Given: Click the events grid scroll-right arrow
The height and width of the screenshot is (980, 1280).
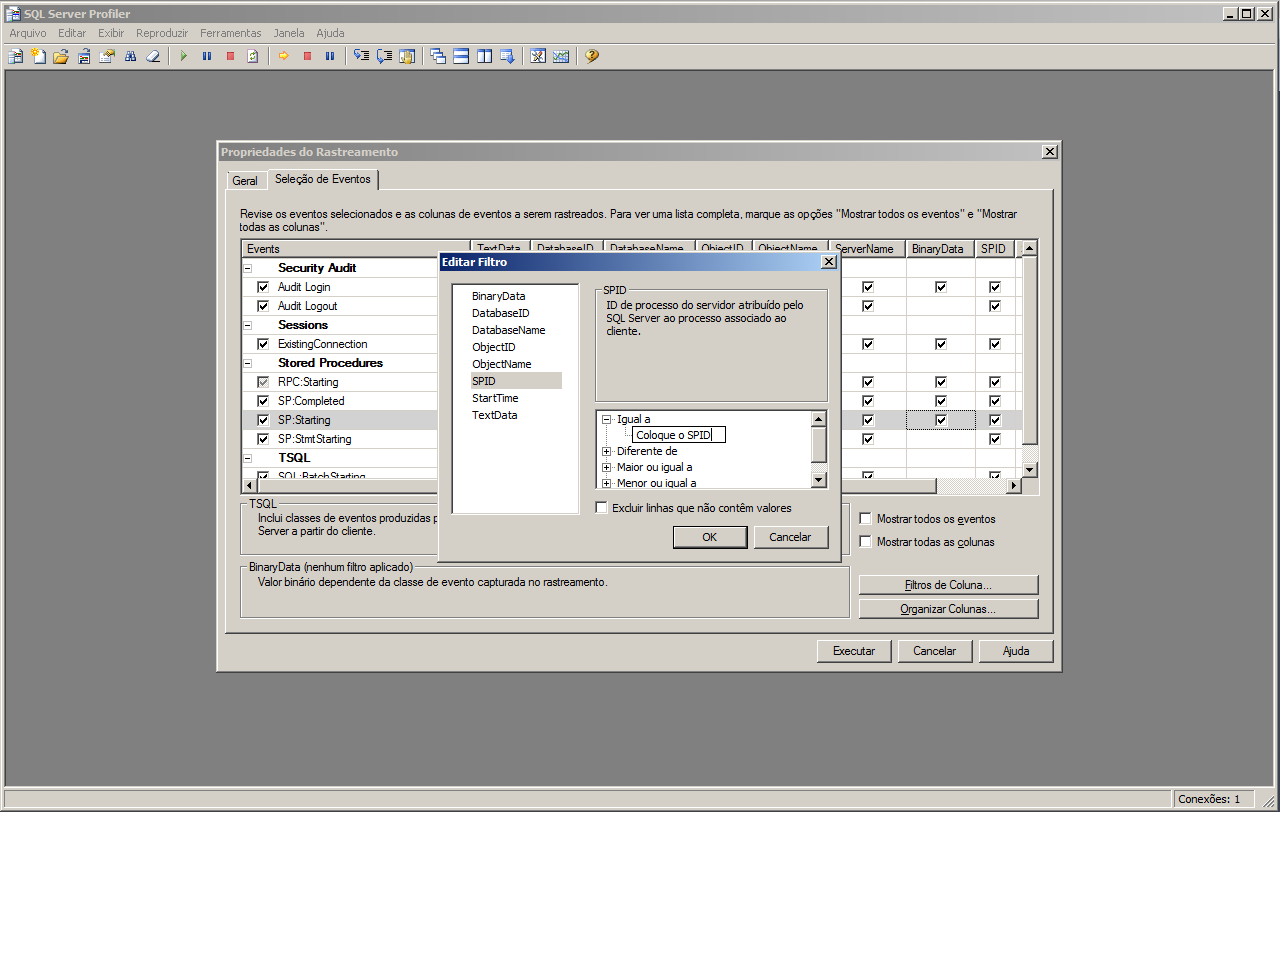Looking at the screenshot, I should (x=1014, y=486).
